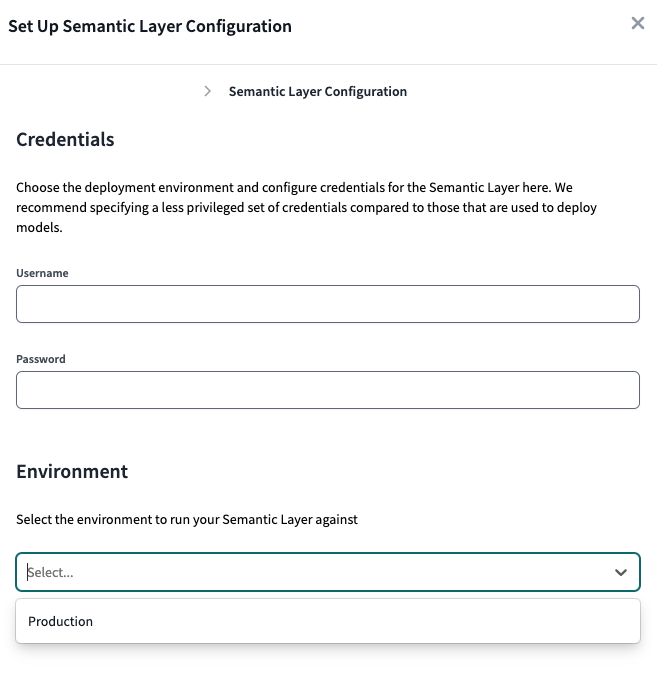Click the Username field label
Viewport: 657px width, 677px height.
pyautogui.click(x=42, y=273)
